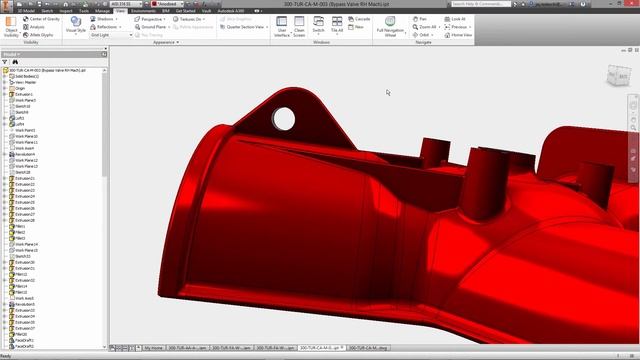Click the model browser vertical scrollbar
640x360 pixels.
(104, 124)
